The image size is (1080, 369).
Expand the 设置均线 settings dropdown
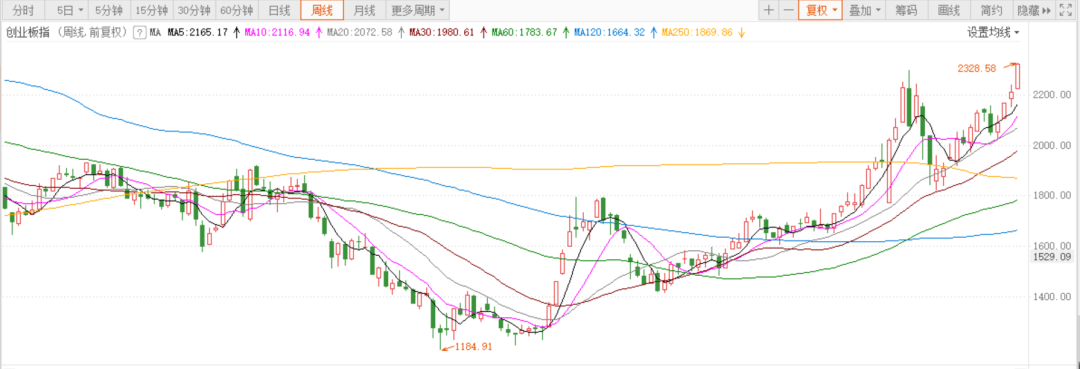(x=993, y=32)
